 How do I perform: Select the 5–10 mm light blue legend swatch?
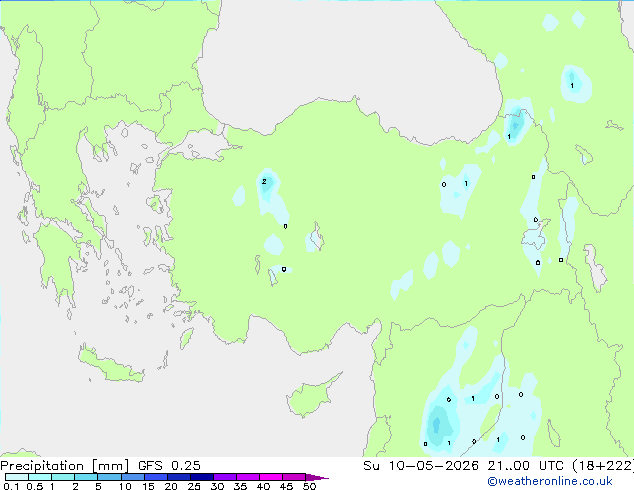click(x=110, y=477)
